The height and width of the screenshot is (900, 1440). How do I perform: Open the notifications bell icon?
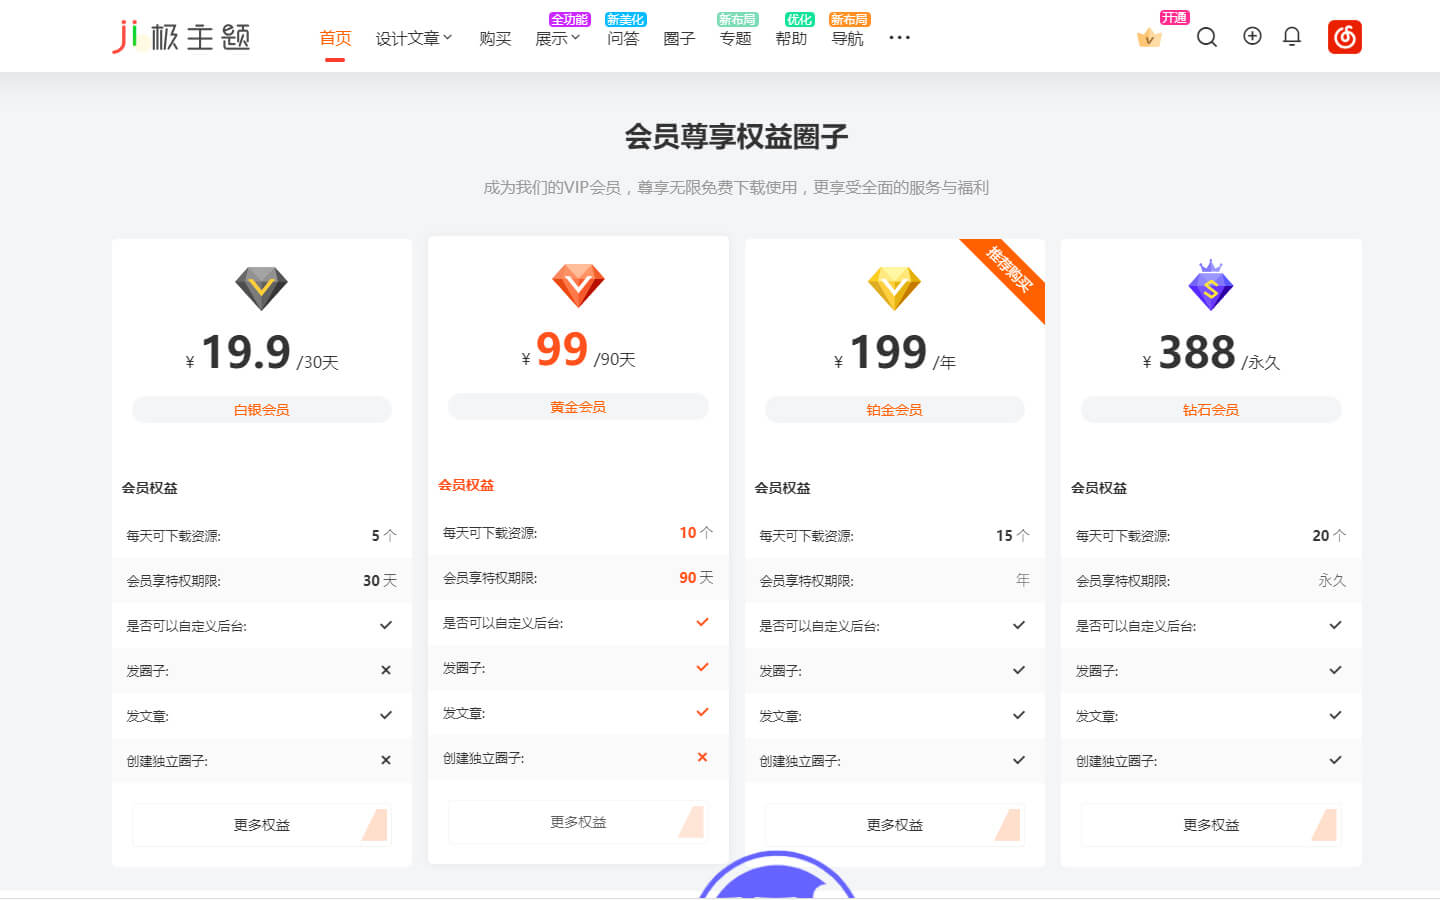click(1292, 37)
